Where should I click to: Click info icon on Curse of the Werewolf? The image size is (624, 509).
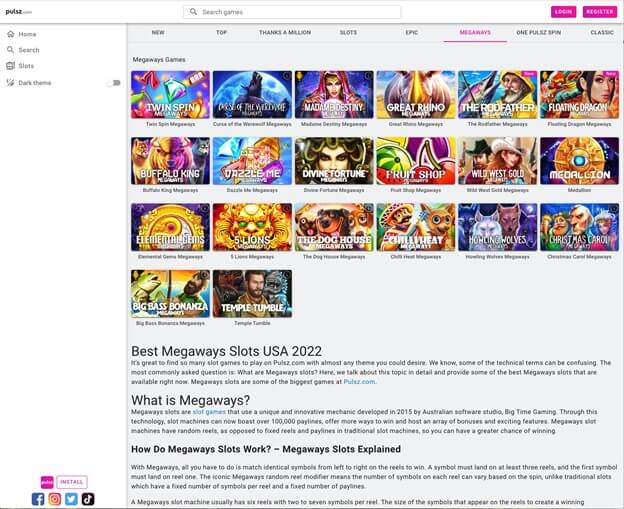[286, 76]
